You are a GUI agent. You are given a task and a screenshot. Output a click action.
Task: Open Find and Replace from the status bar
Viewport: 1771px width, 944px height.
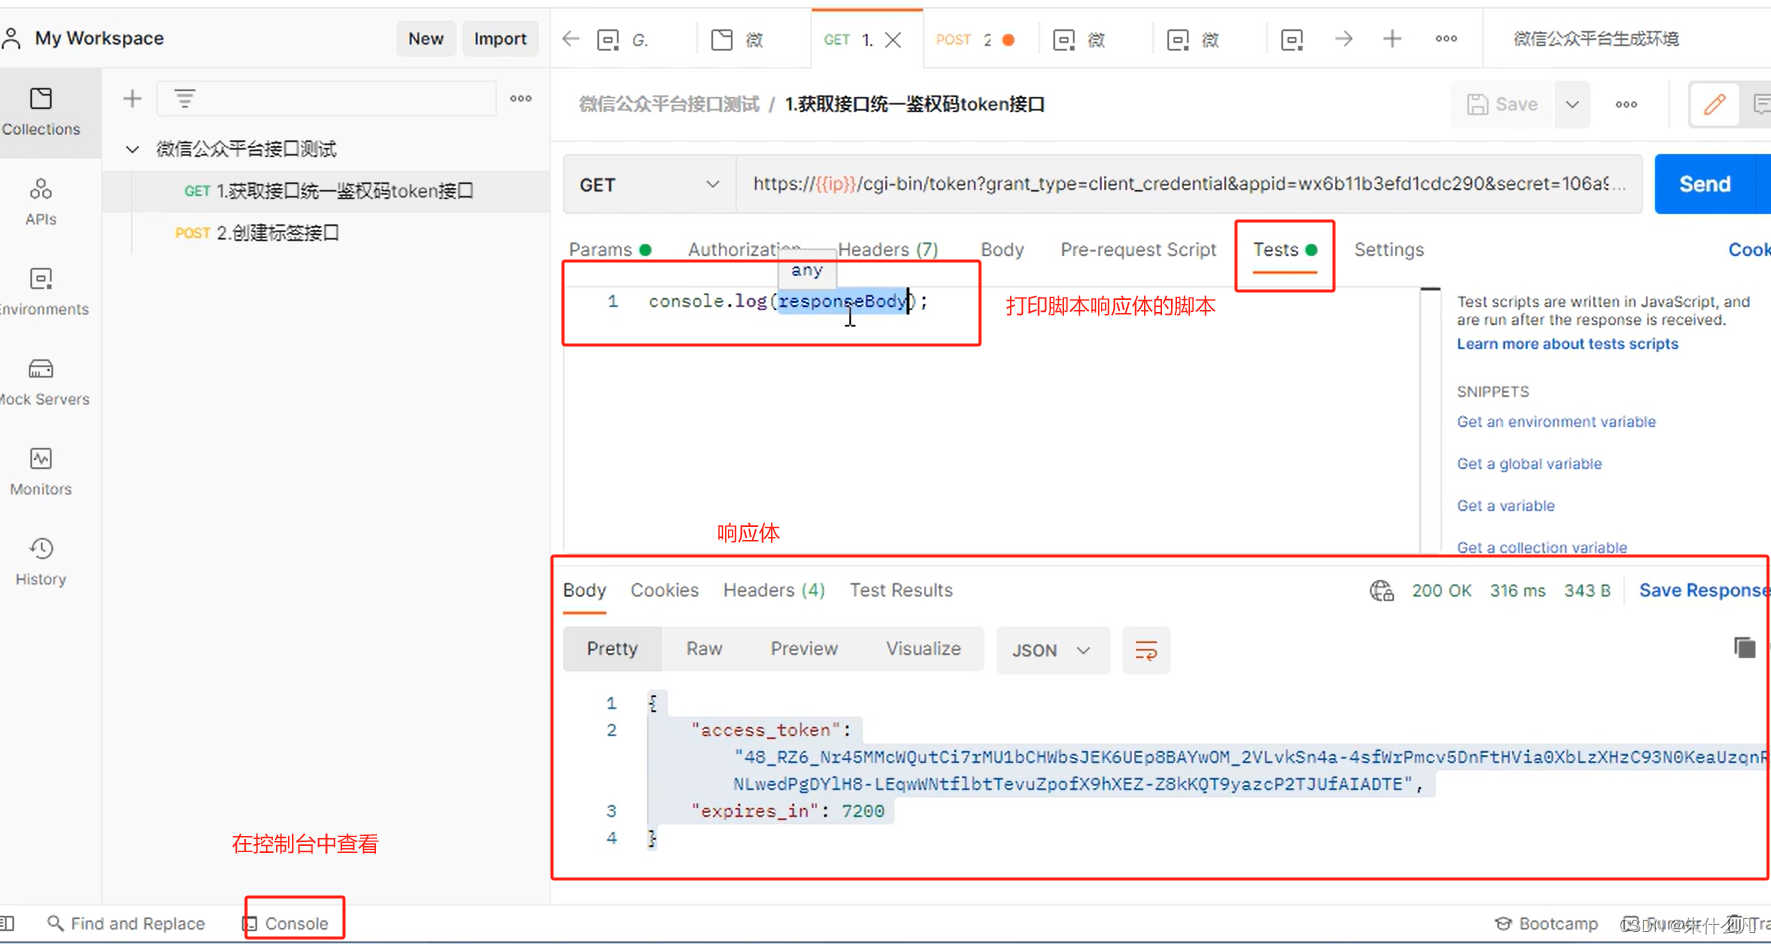(127, 923)
